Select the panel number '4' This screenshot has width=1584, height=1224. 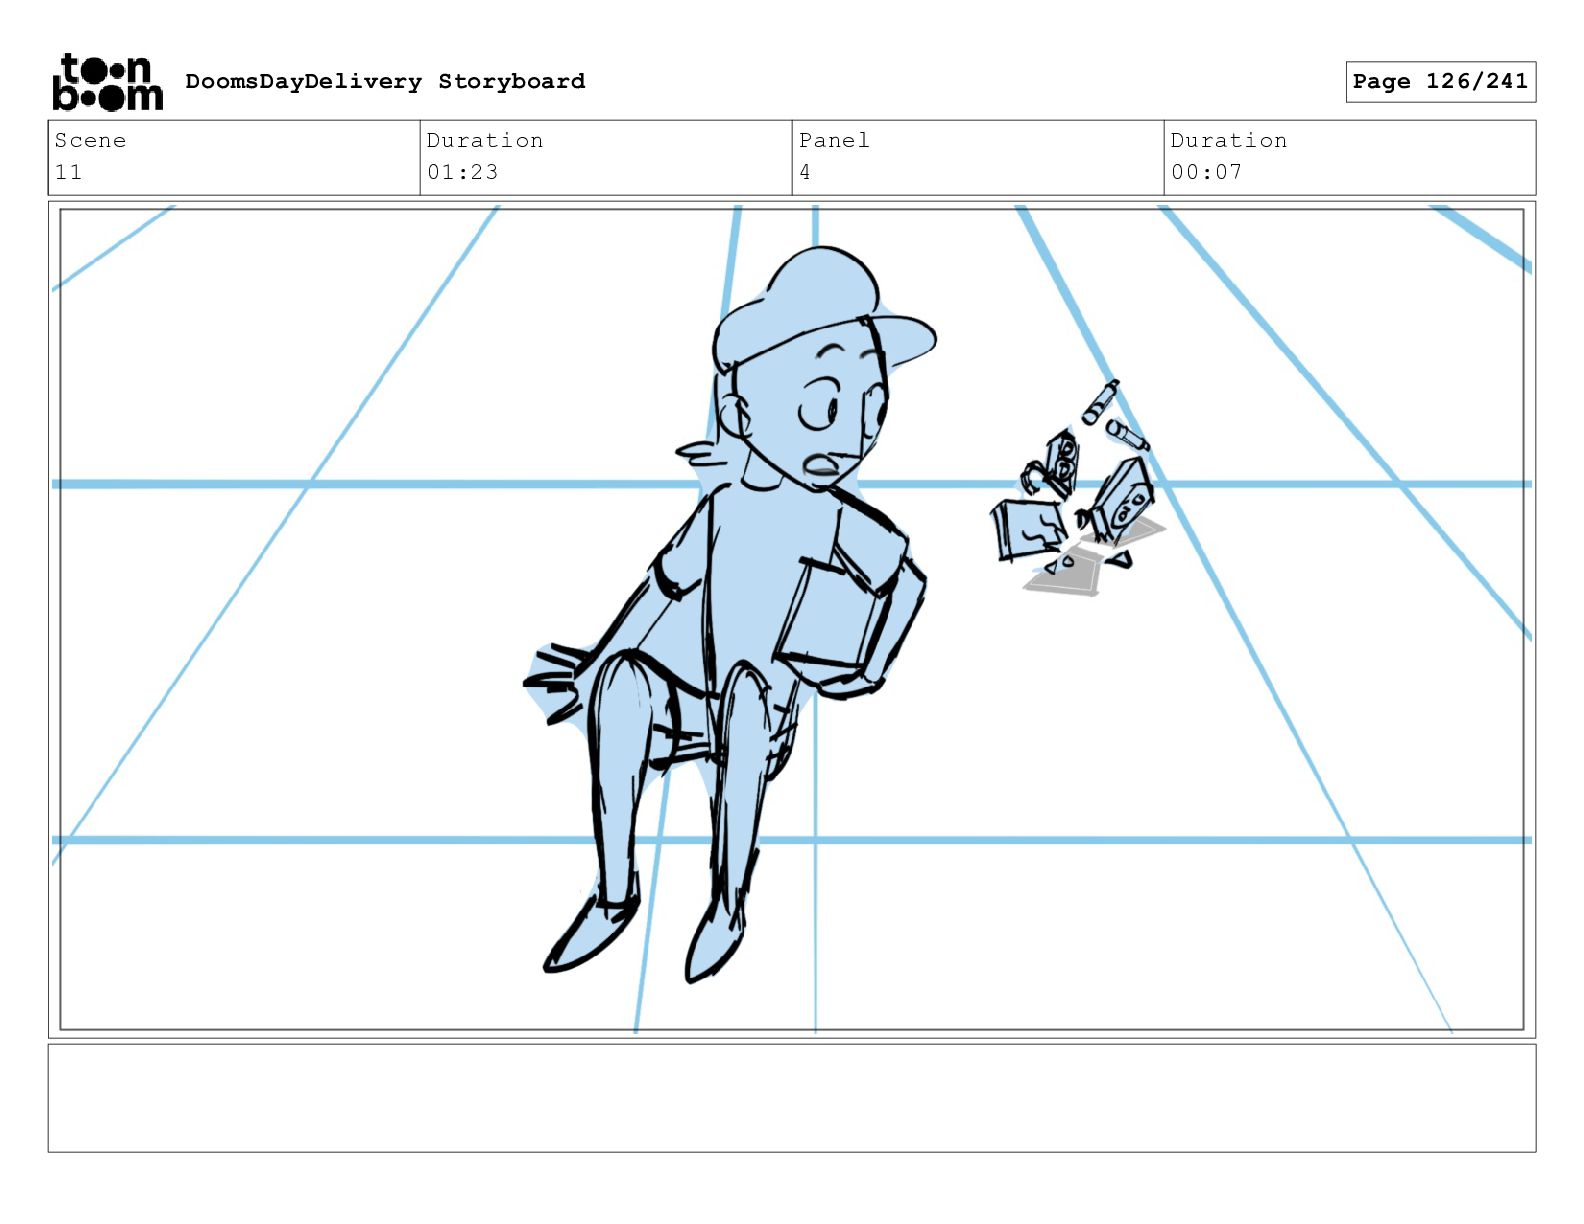[805, 172]
